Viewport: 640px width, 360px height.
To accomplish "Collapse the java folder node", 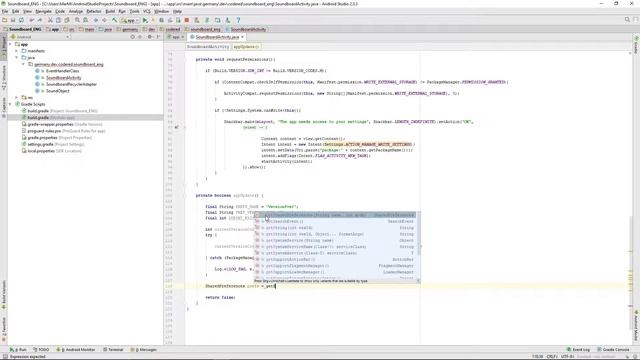I will (x=17, y=58).
